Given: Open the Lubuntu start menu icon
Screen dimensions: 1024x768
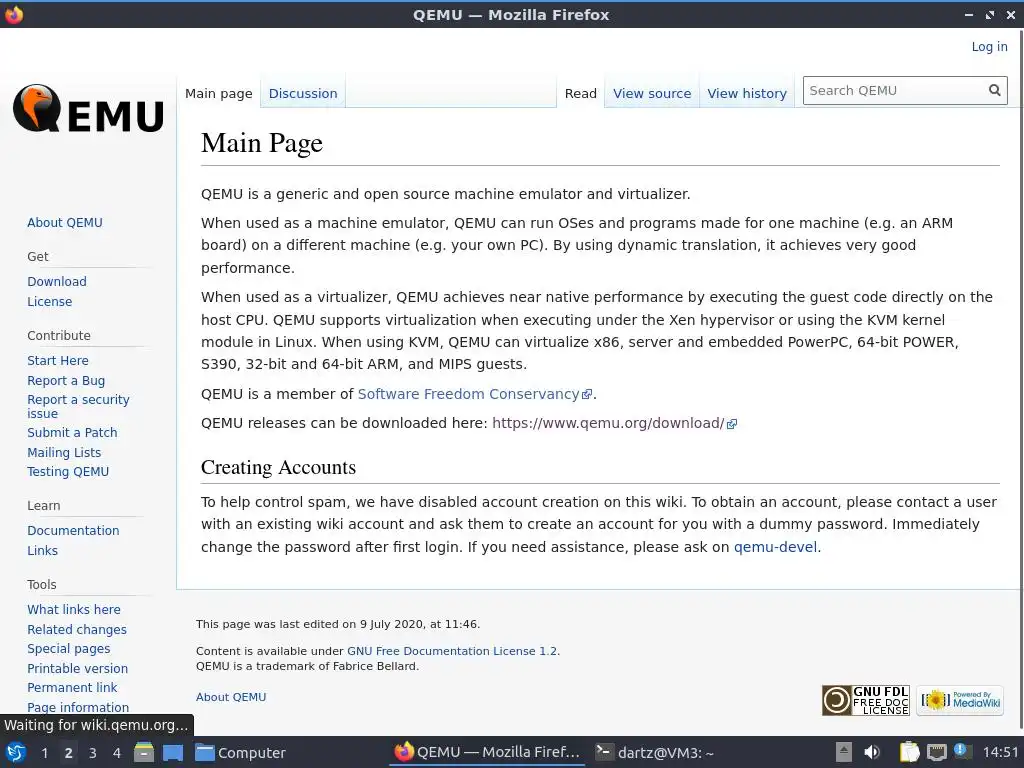Looking at the screenshot, I should pyautogui.click(x=16, y=752).
